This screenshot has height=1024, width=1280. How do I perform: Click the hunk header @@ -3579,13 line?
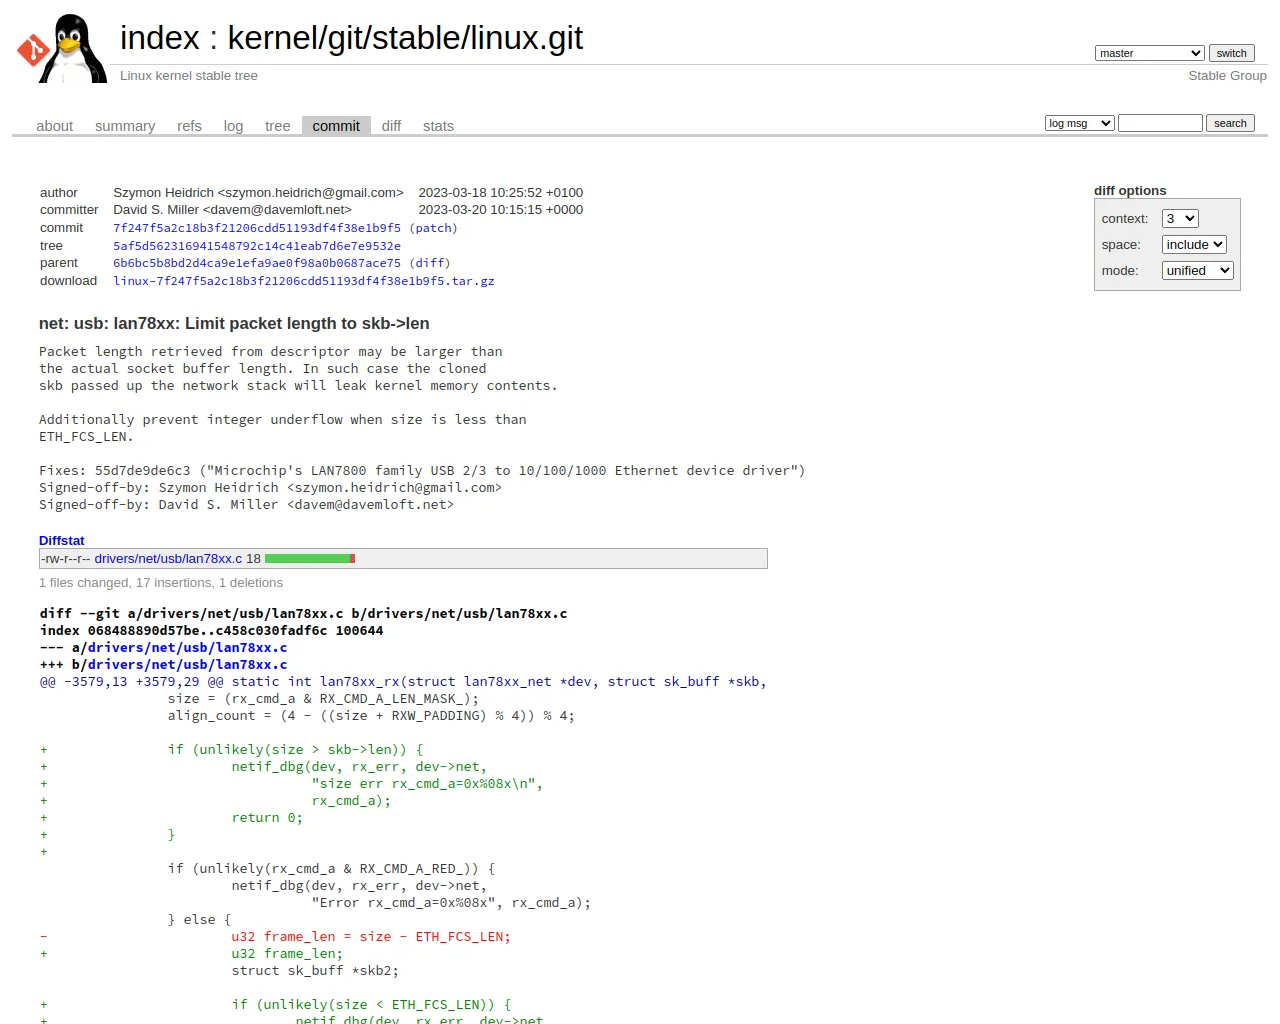[403, 682]
